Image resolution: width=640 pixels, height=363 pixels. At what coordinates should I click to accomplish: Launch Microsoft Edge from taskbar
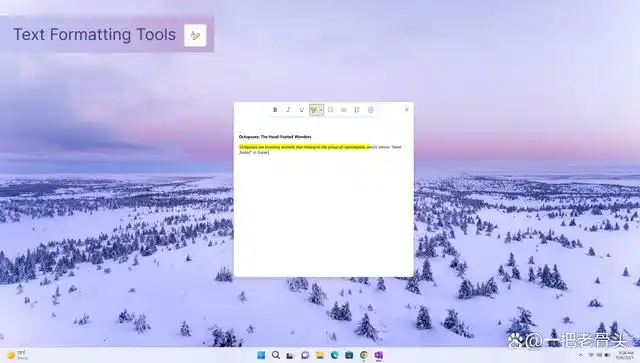334,355
